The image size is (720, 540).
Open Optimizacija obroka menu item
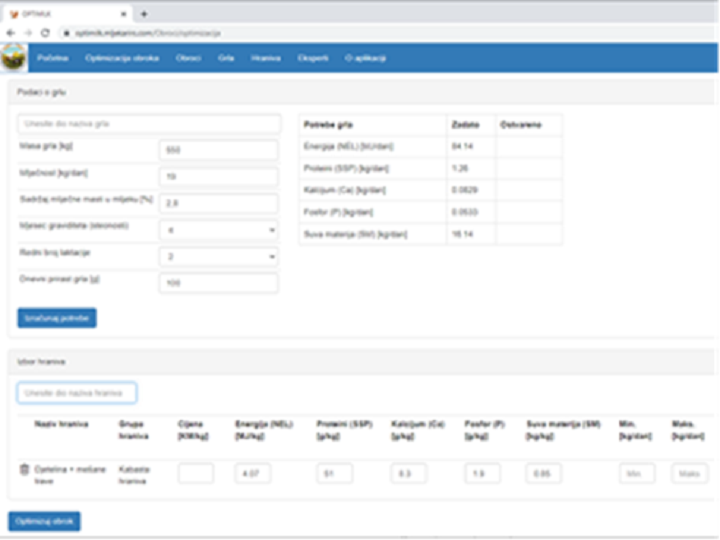(122, 58)
